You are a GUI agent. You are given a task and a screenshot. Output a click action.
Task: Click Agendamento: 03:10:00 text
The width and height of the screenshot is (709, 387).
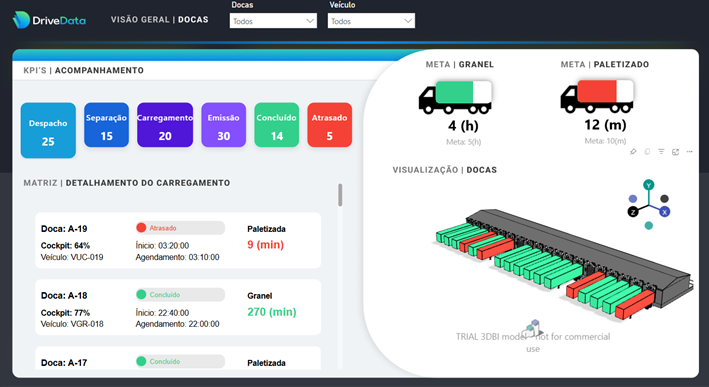click(x=177, y=257)
